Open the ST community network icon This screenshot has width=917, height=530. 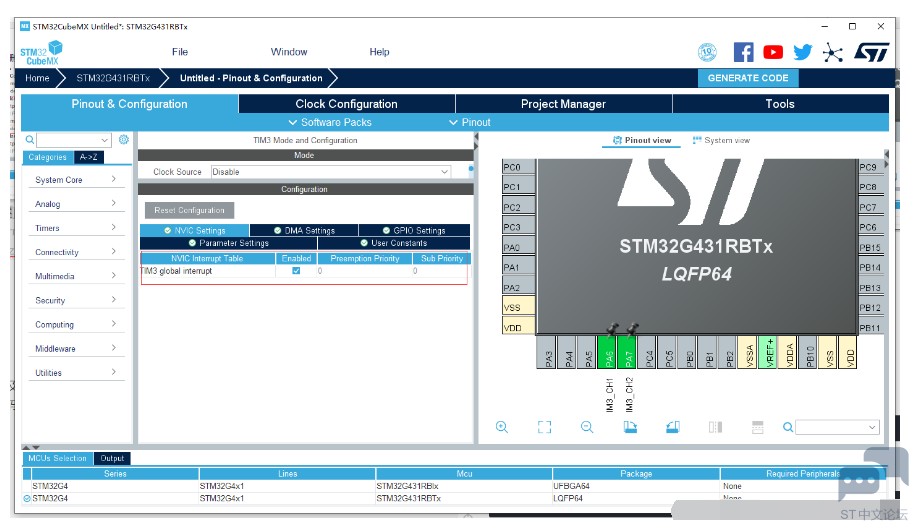coord(832,53)
